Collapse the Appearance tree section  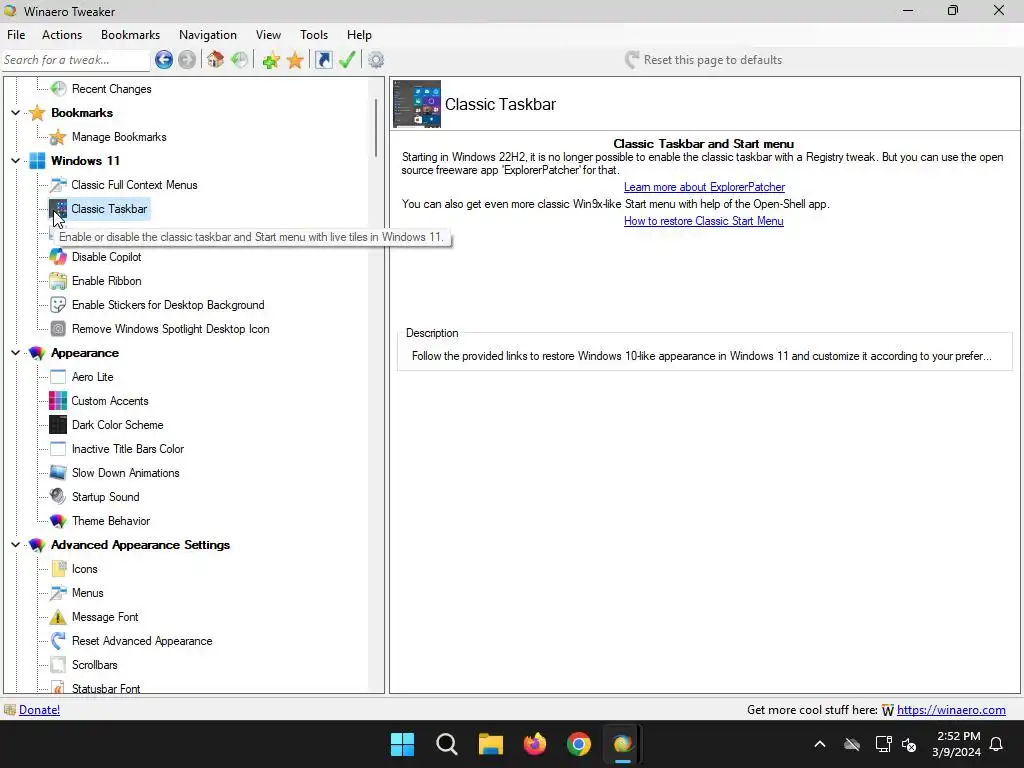click(16, 353)
